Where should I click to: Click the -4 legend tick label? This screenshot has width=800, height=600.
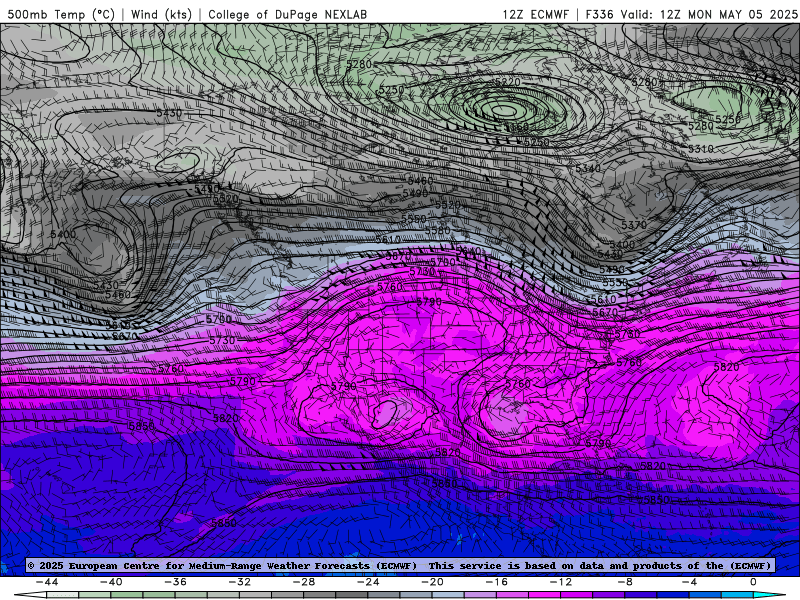pyautogui.click(x=690, y=582)
